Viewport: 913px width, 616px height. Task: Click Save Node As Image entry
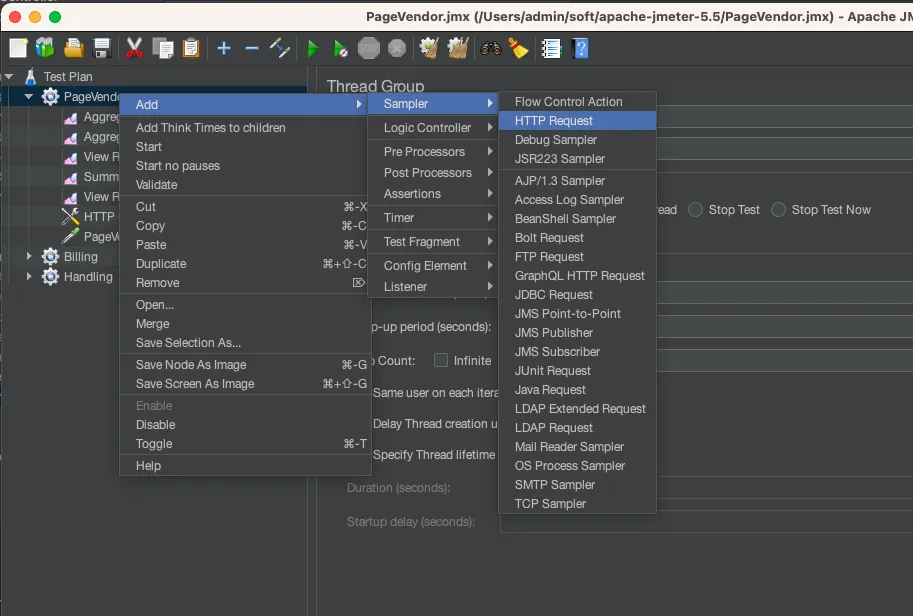click(x=245, y=365)
